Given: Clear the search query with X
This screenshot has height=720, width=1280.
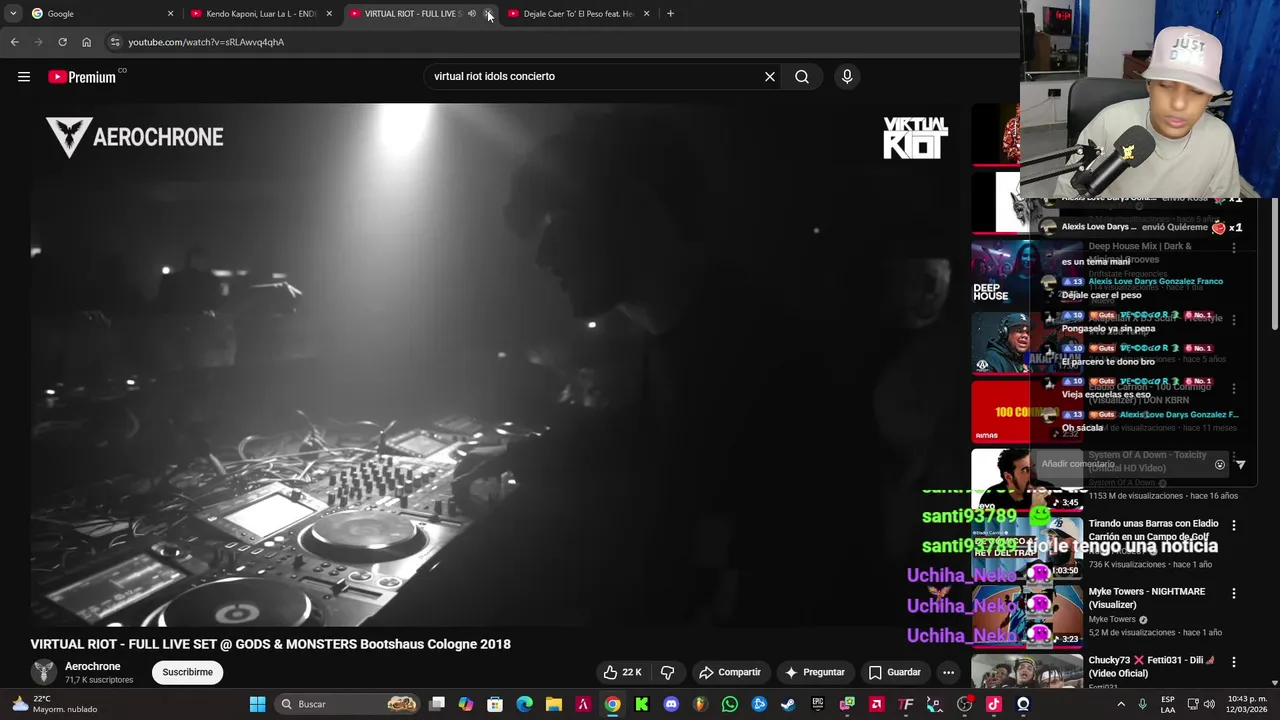Looking at the screenshot, I should [770, 77].
